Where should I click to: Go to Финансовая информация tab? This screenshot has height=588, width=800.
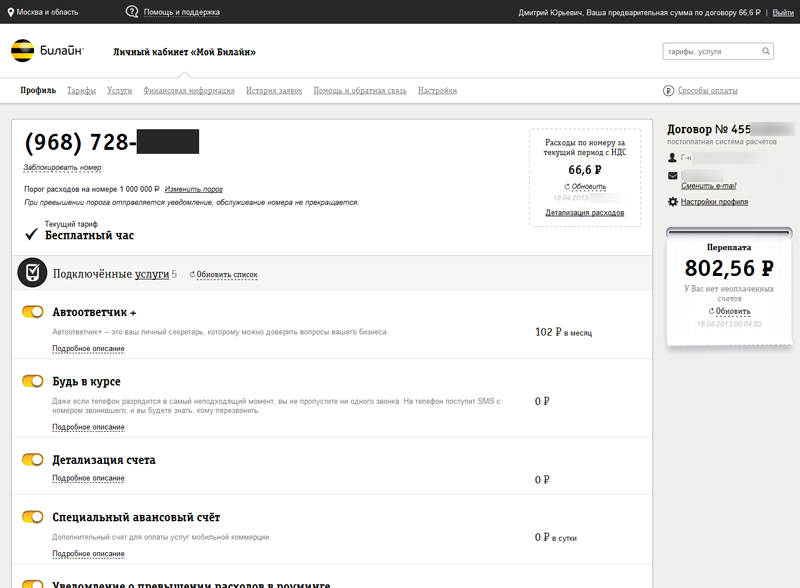(x=189, y=90)
